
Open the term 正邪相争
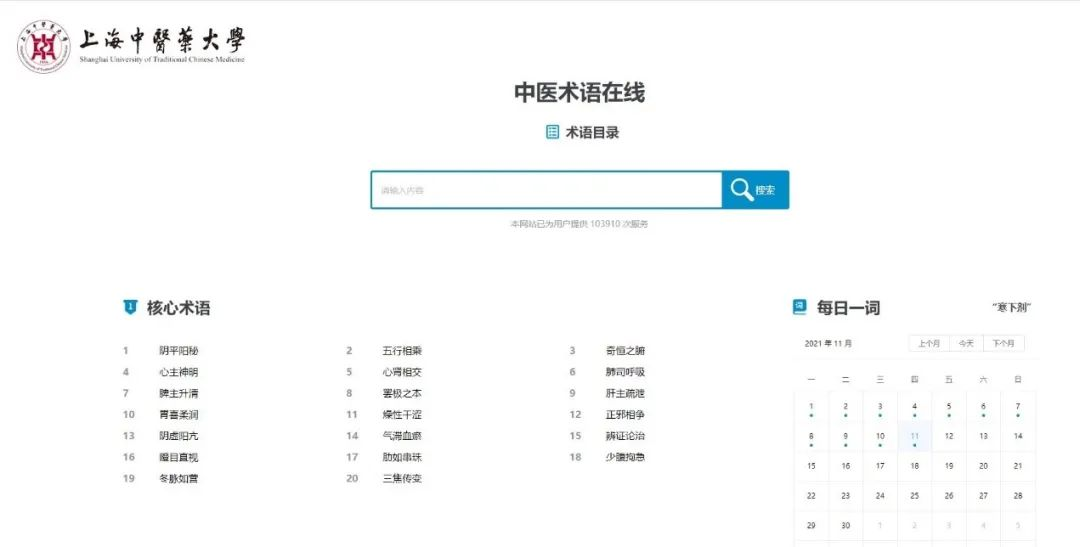pyautogui.click(x=625, y=415)
